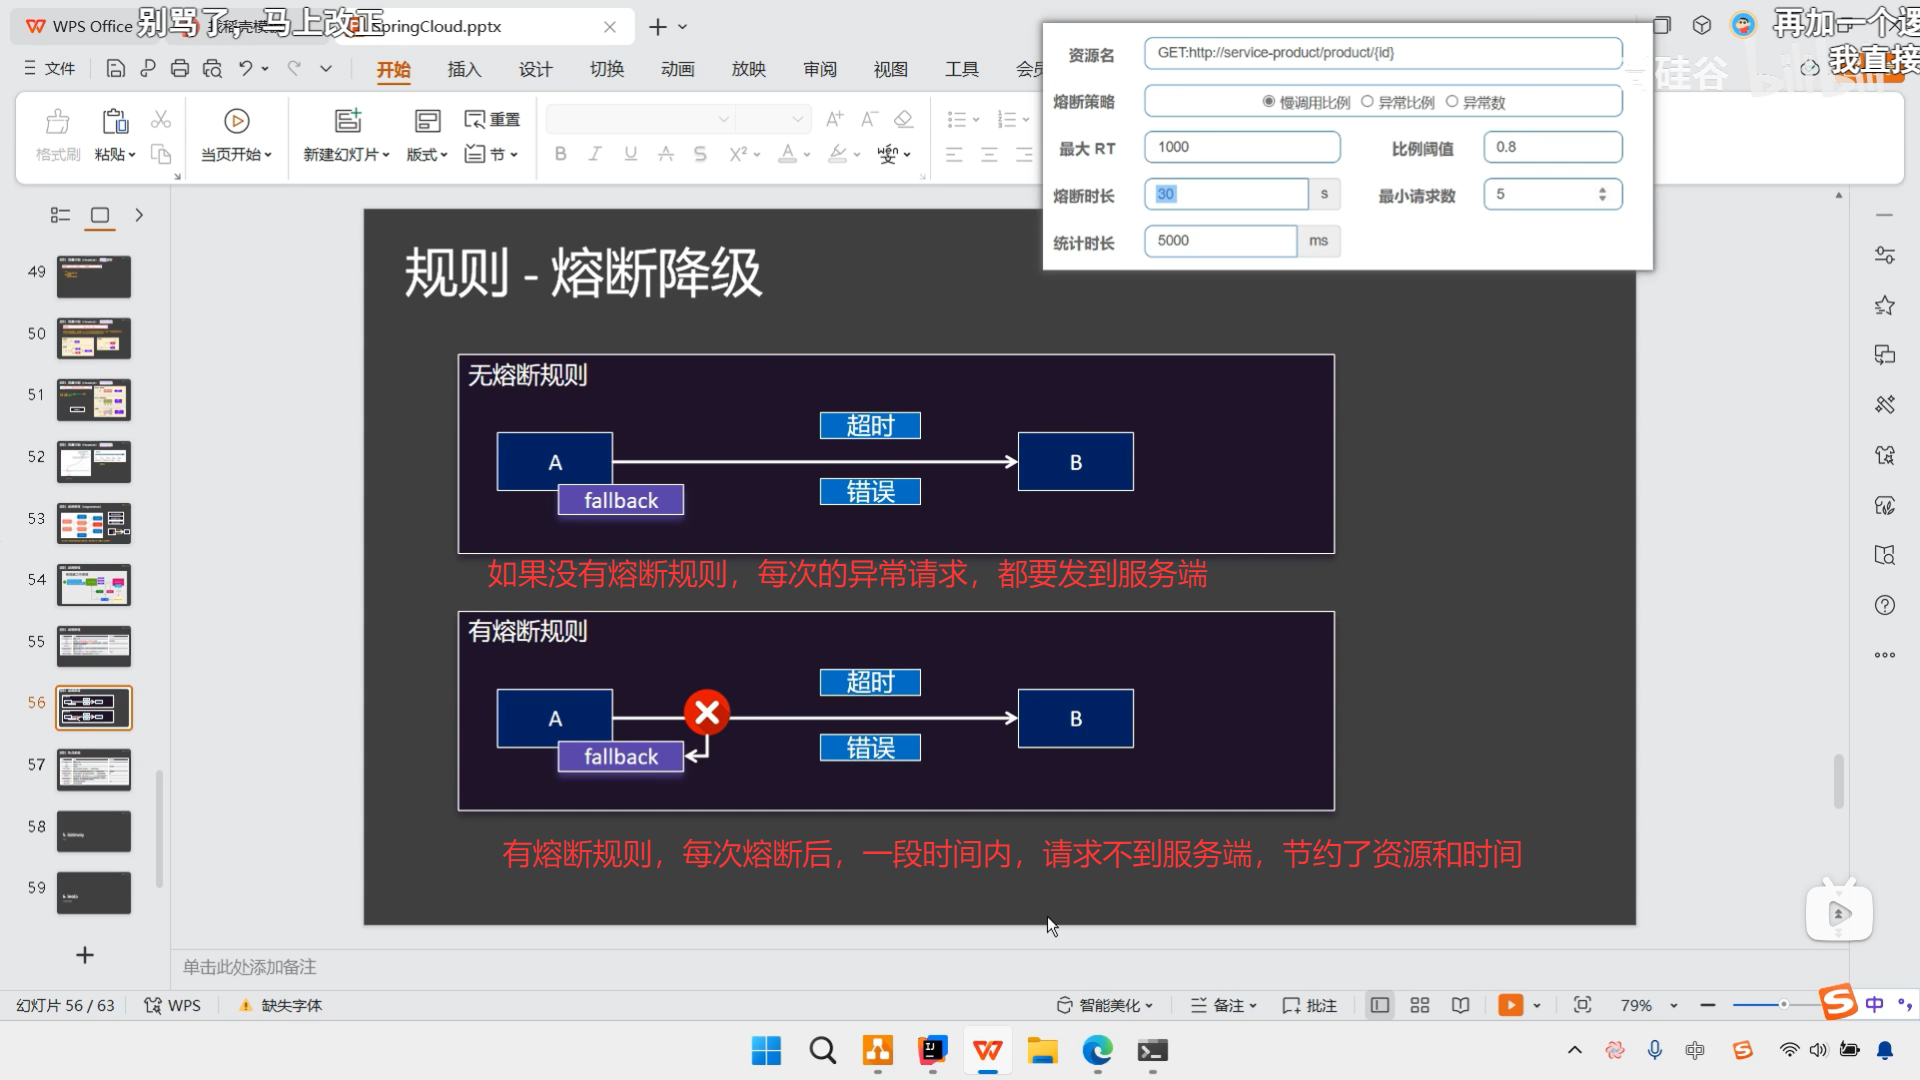Select slide 57 thumbnail
This screenshot has height=1080, width=1920.
(94, 770)
